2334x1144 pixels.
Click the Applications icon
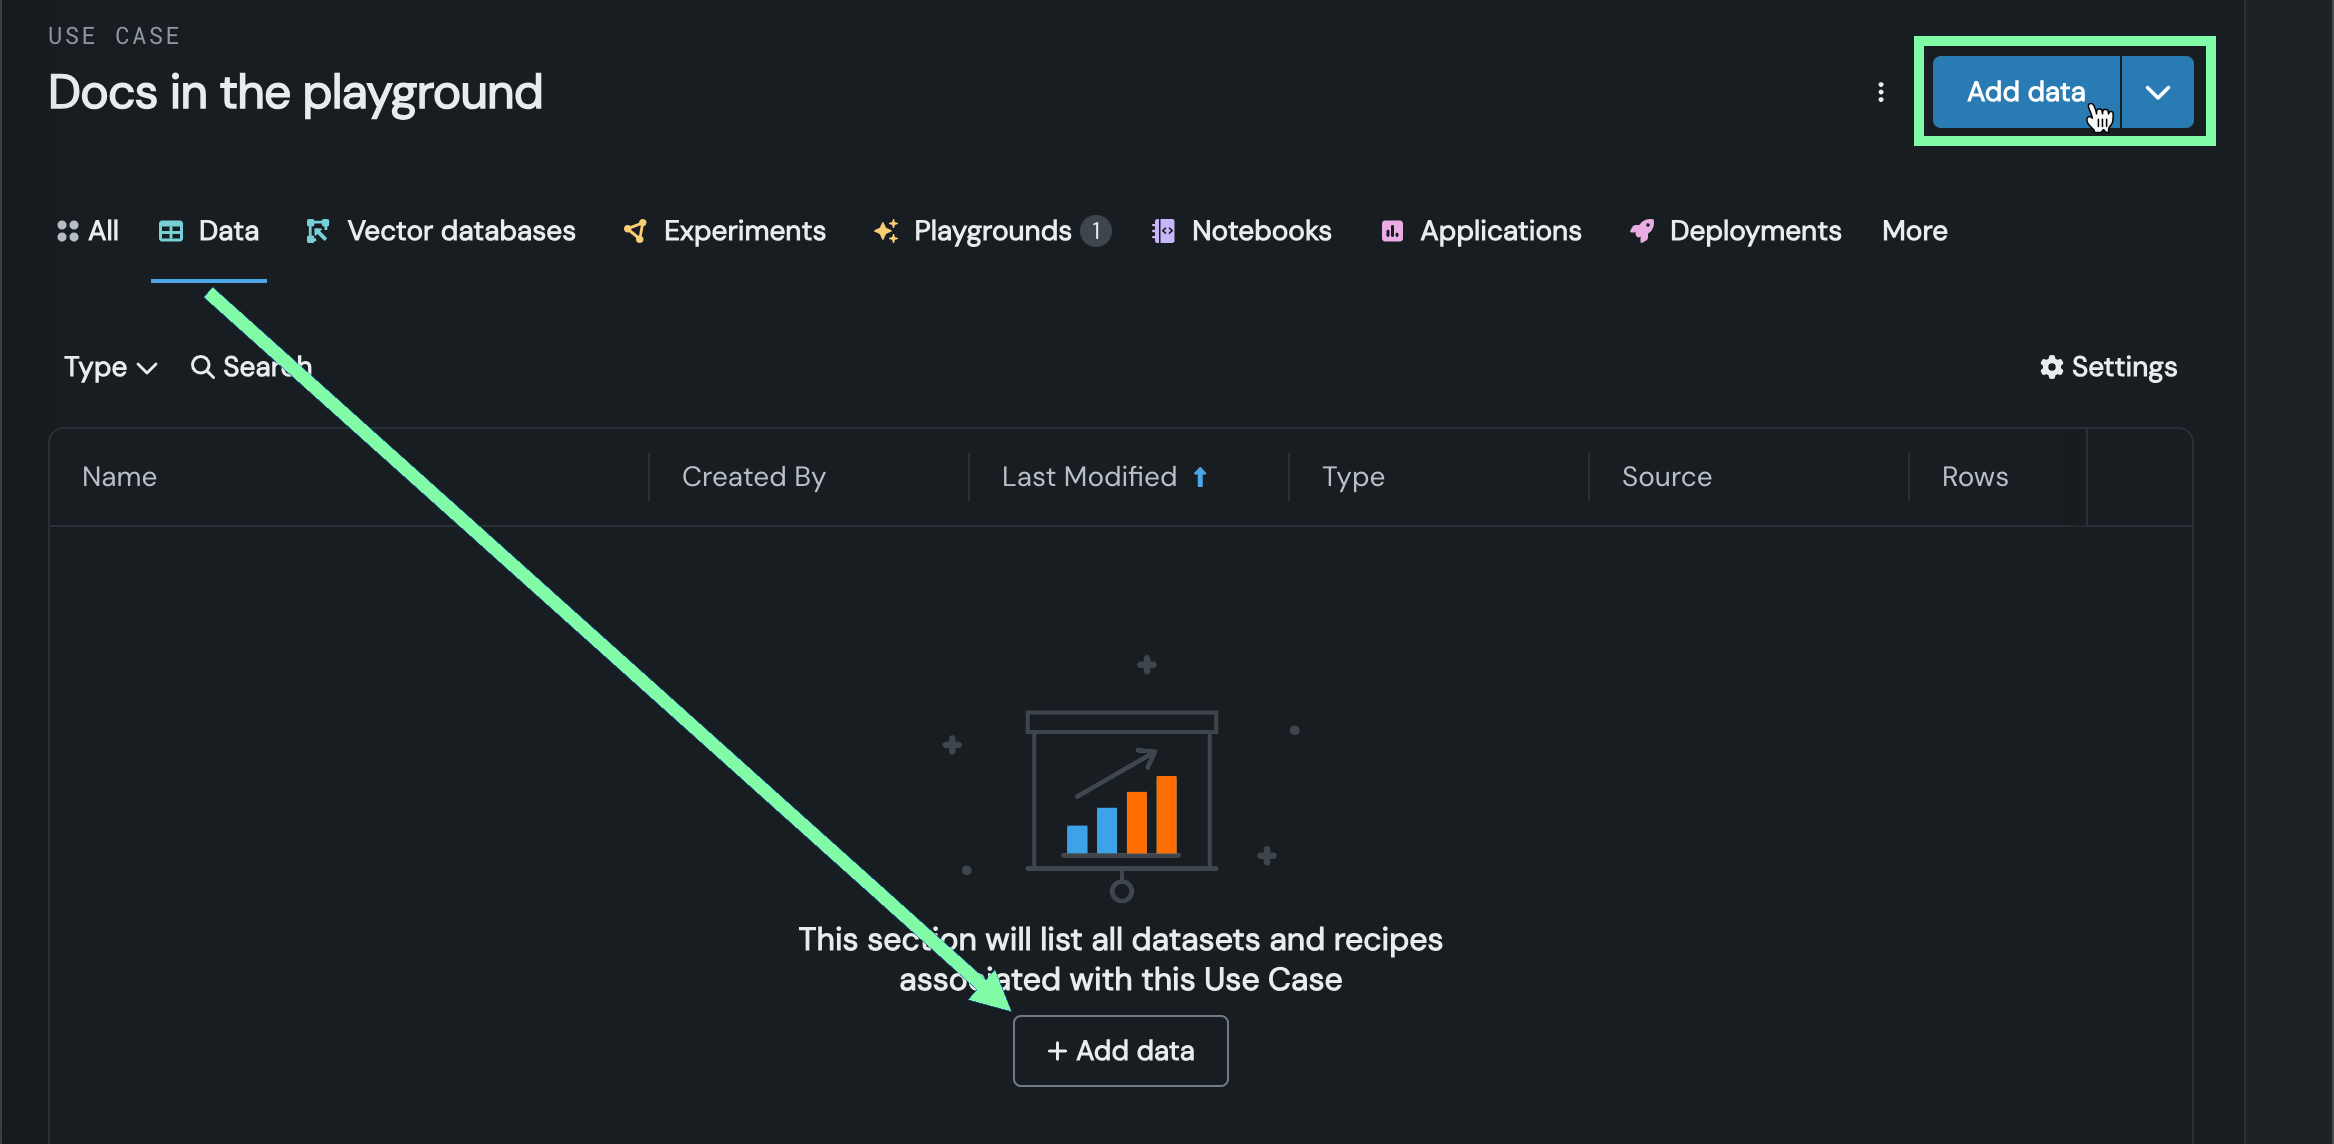click(1392, 231)
